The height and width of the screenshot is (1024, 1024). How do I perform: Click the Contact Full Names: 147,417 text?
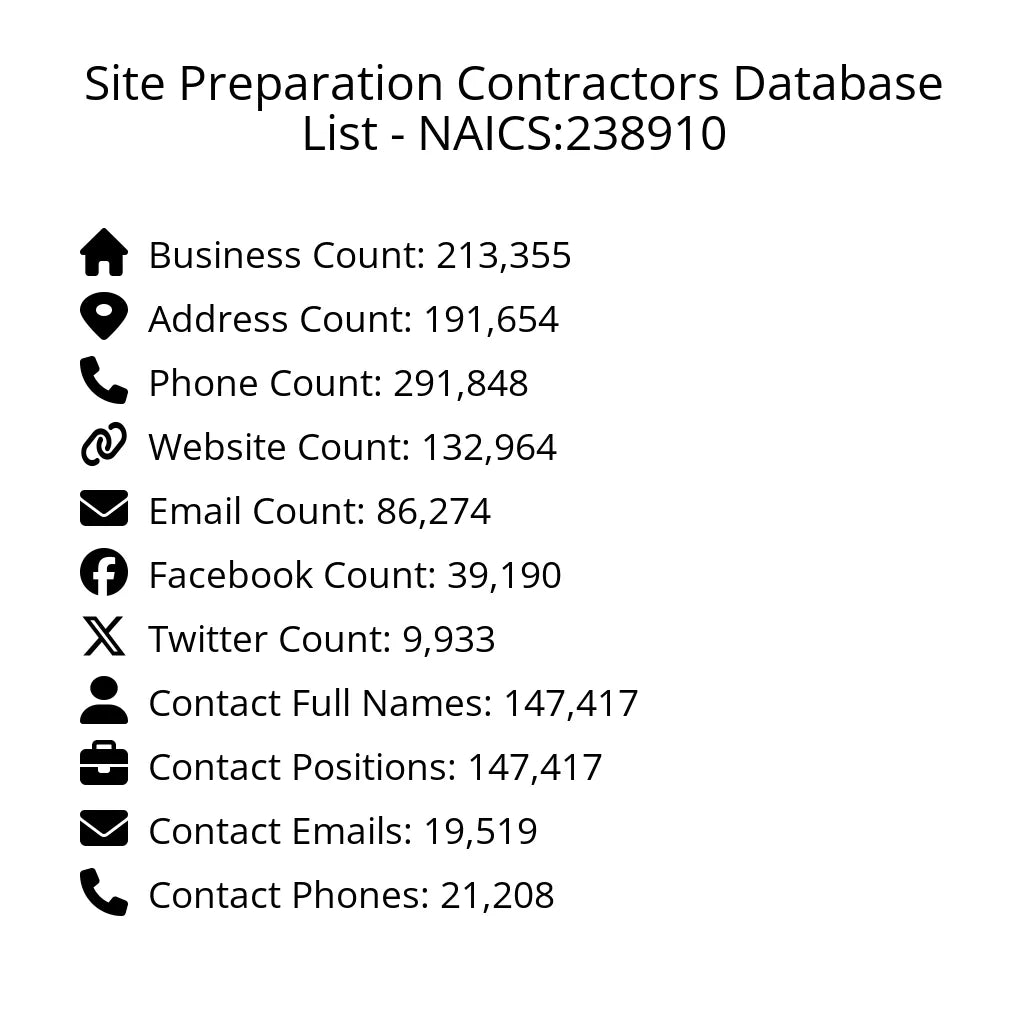[x=393, y=704]
